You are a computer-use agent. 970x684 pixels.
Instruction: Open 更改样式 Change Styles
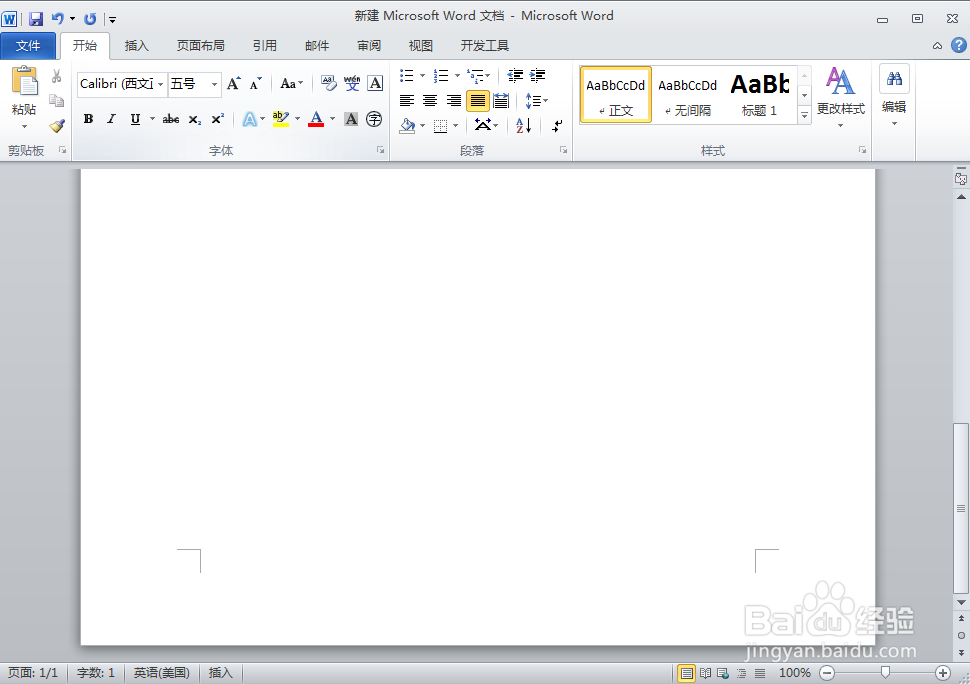[x=840, y=96]
